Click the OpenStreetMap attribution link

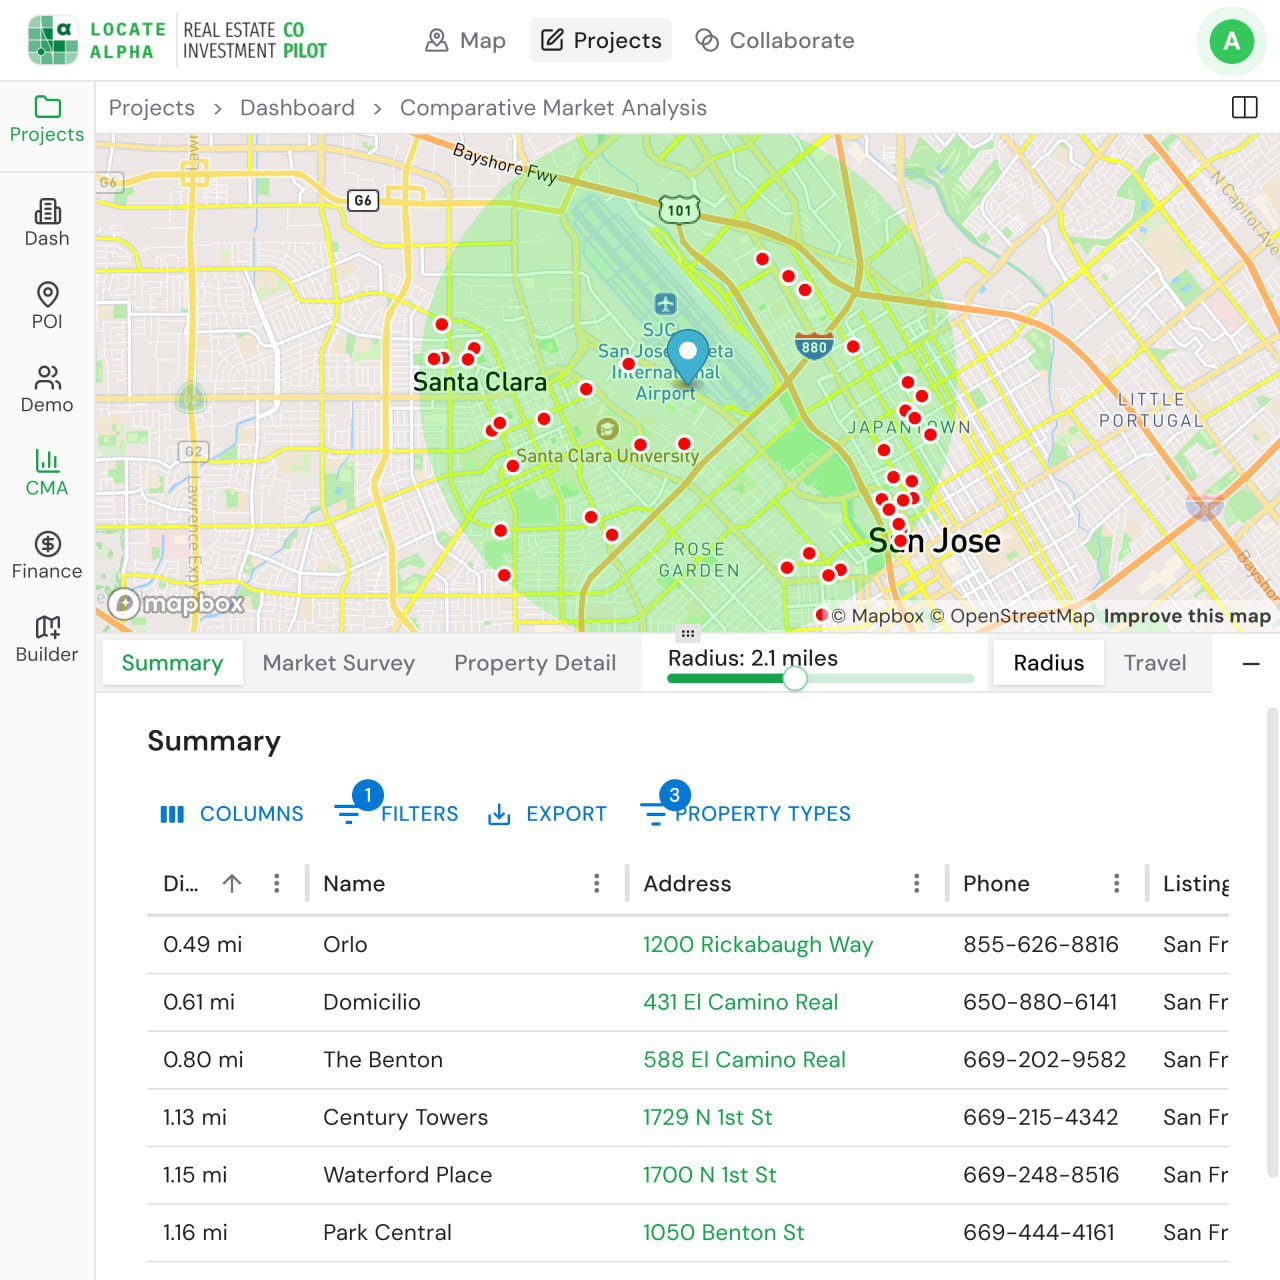(1012, 616)
